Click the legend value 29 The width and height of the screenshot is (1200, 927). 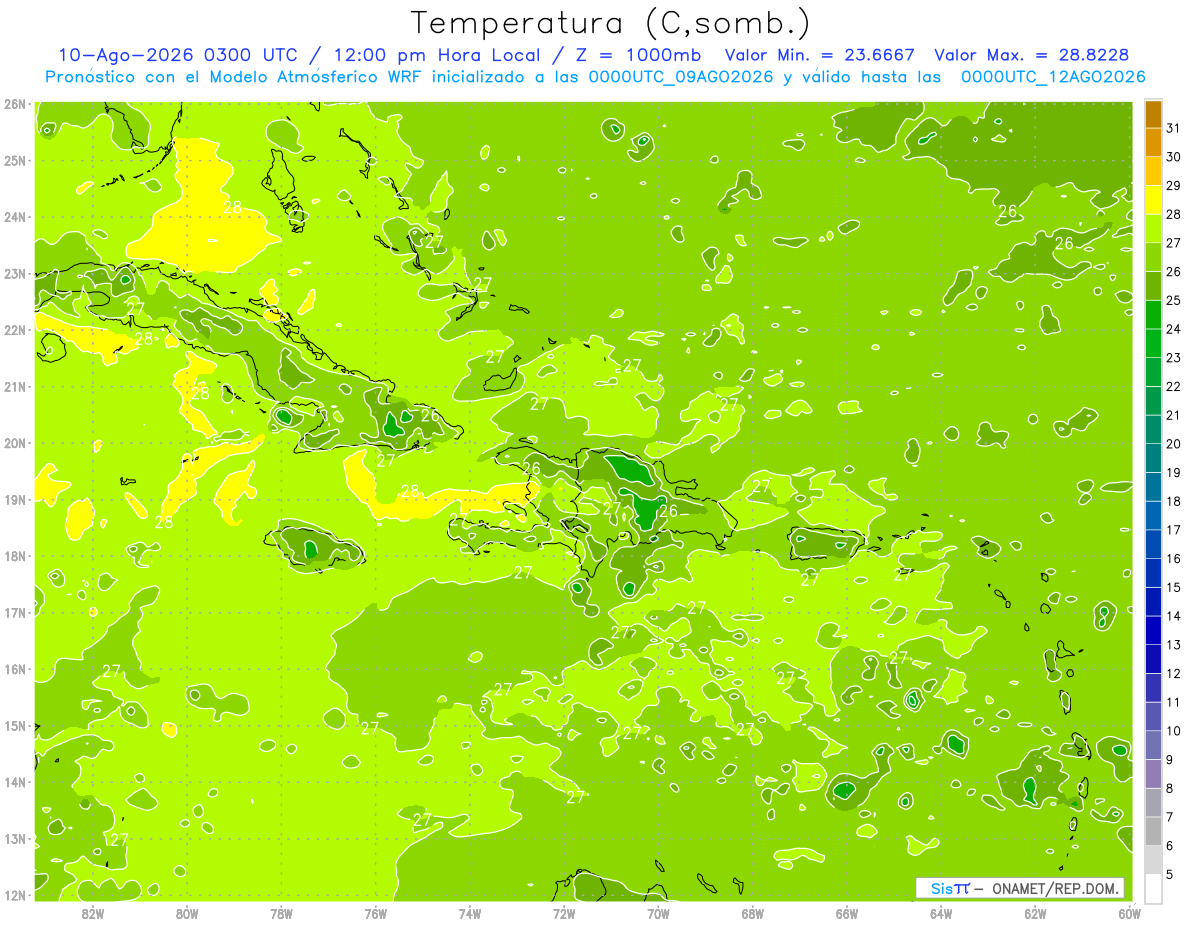point(1174,186)
